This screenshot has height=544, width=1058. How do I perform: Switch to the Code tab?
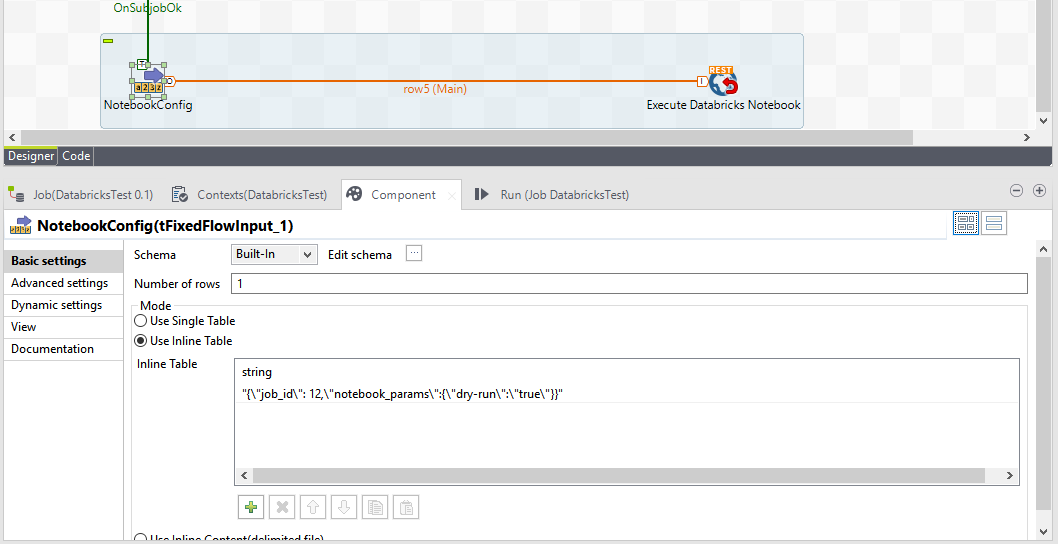click(76, 156)
